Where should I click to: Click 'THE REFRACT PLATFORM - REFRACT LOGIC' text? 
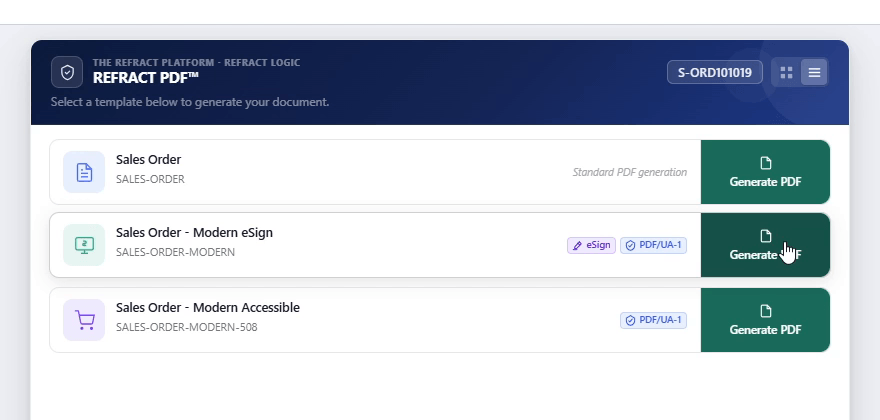click(x=196, y=62)
